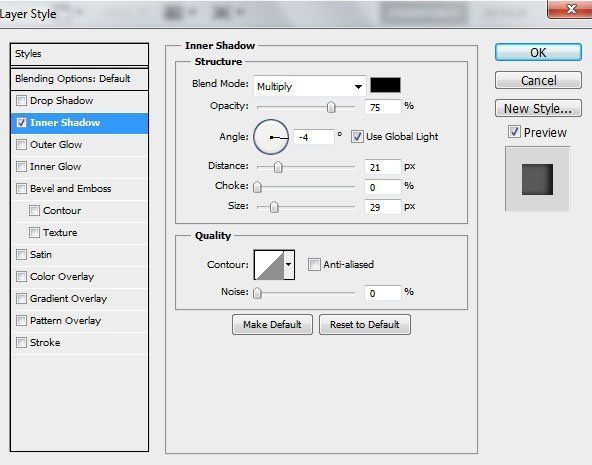The height and width of the screenshot is (465, 592).
Task: Toggle Use Global Light checkbox
Action: 357,136
